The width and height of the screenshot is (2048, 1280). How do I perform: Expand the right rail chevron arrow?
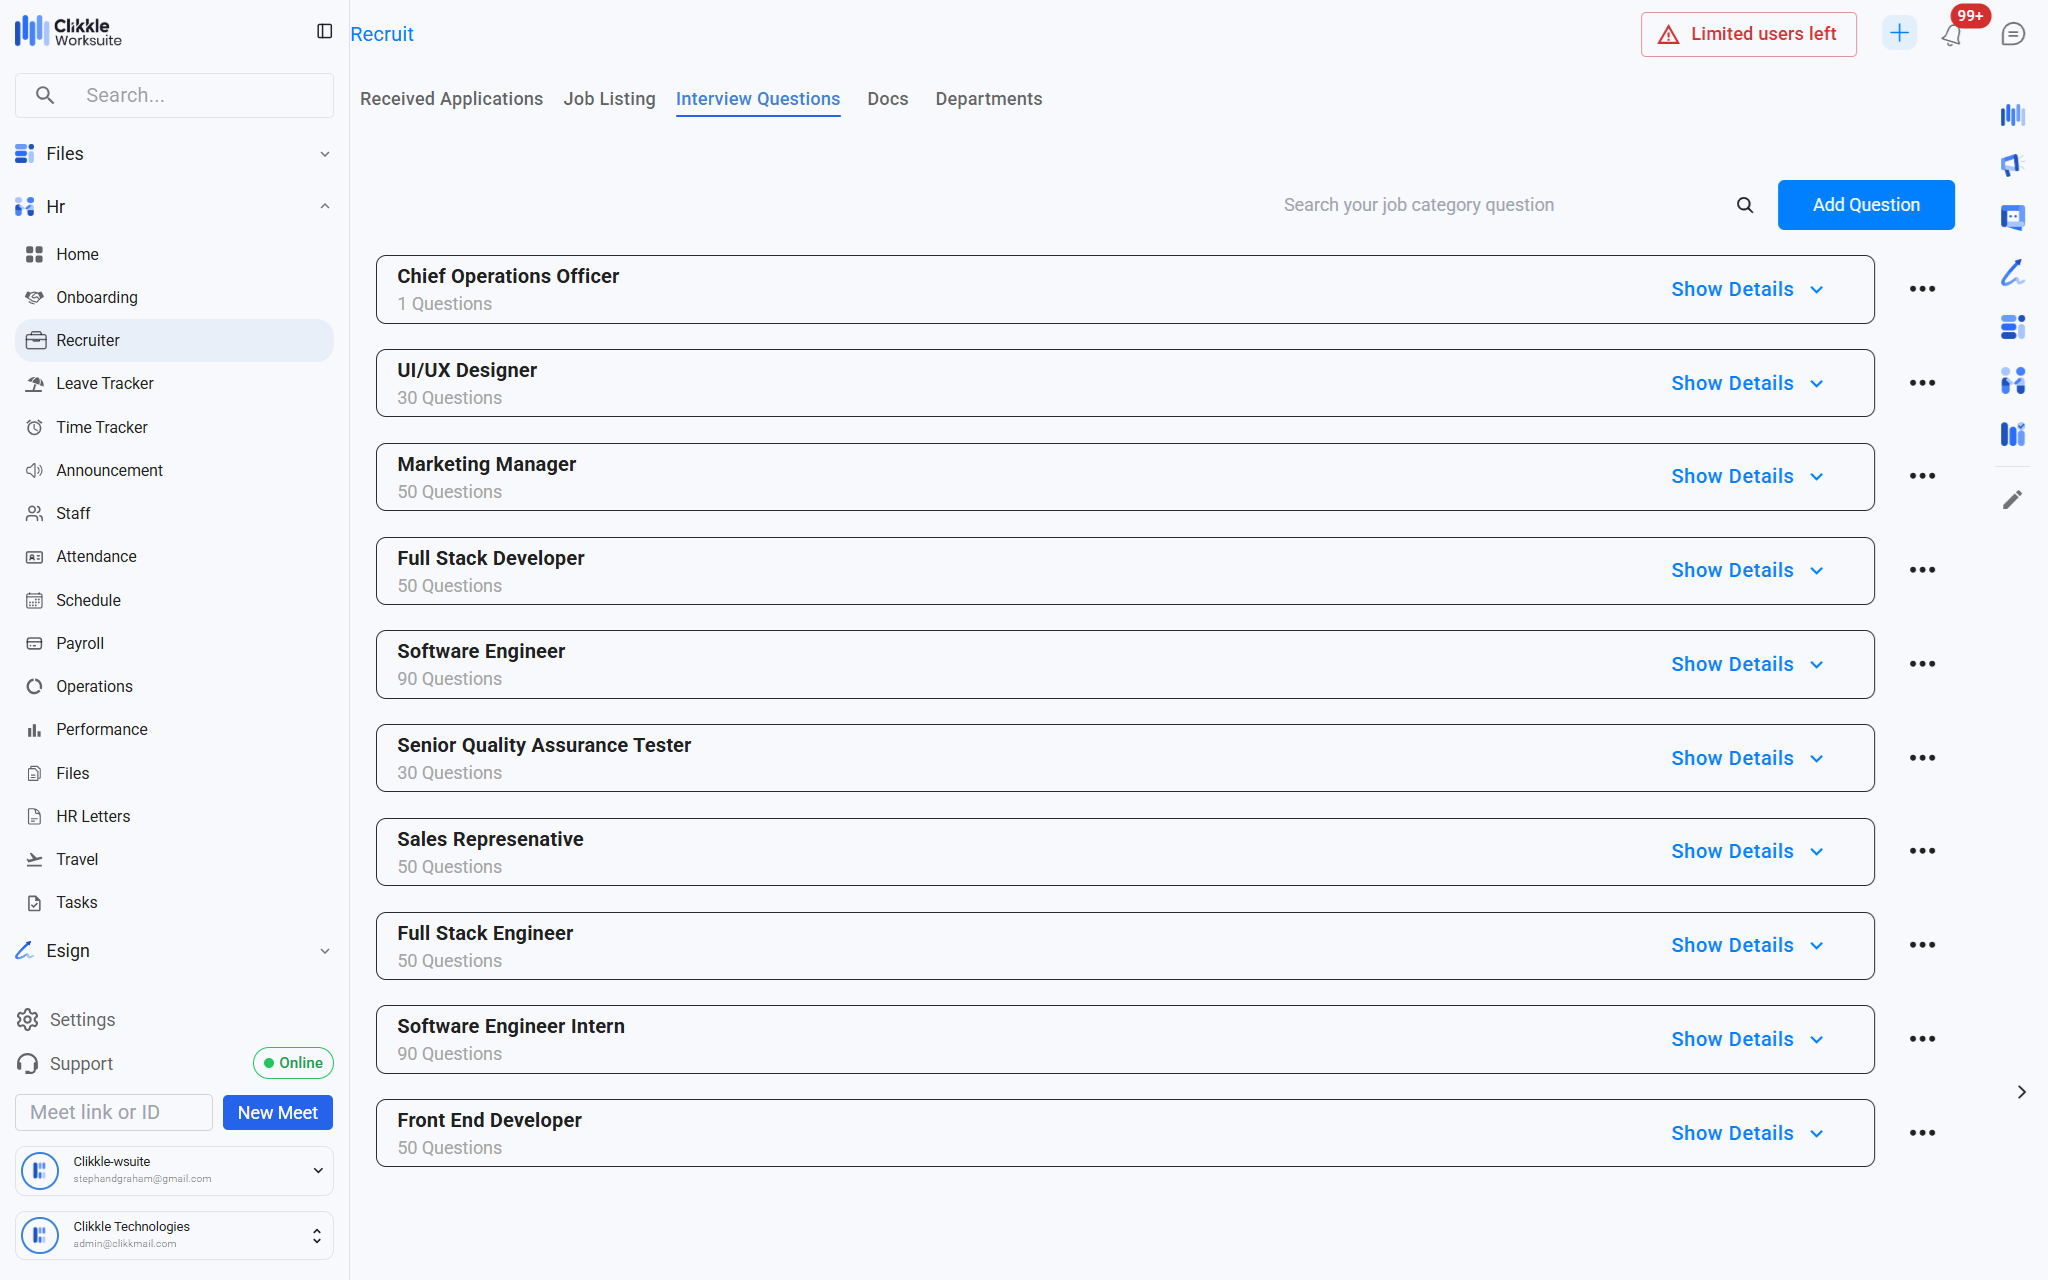[2021, 1092]
